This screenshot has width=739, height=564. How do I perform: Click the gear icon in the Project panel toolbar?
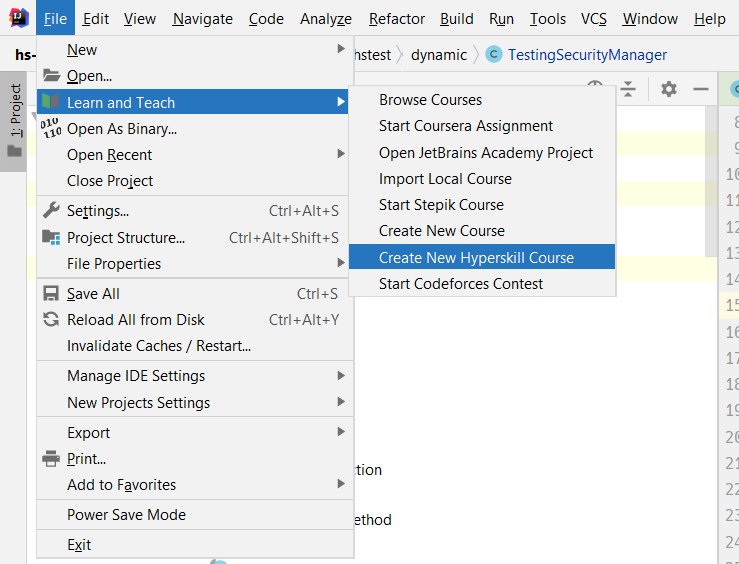point(668,89)
